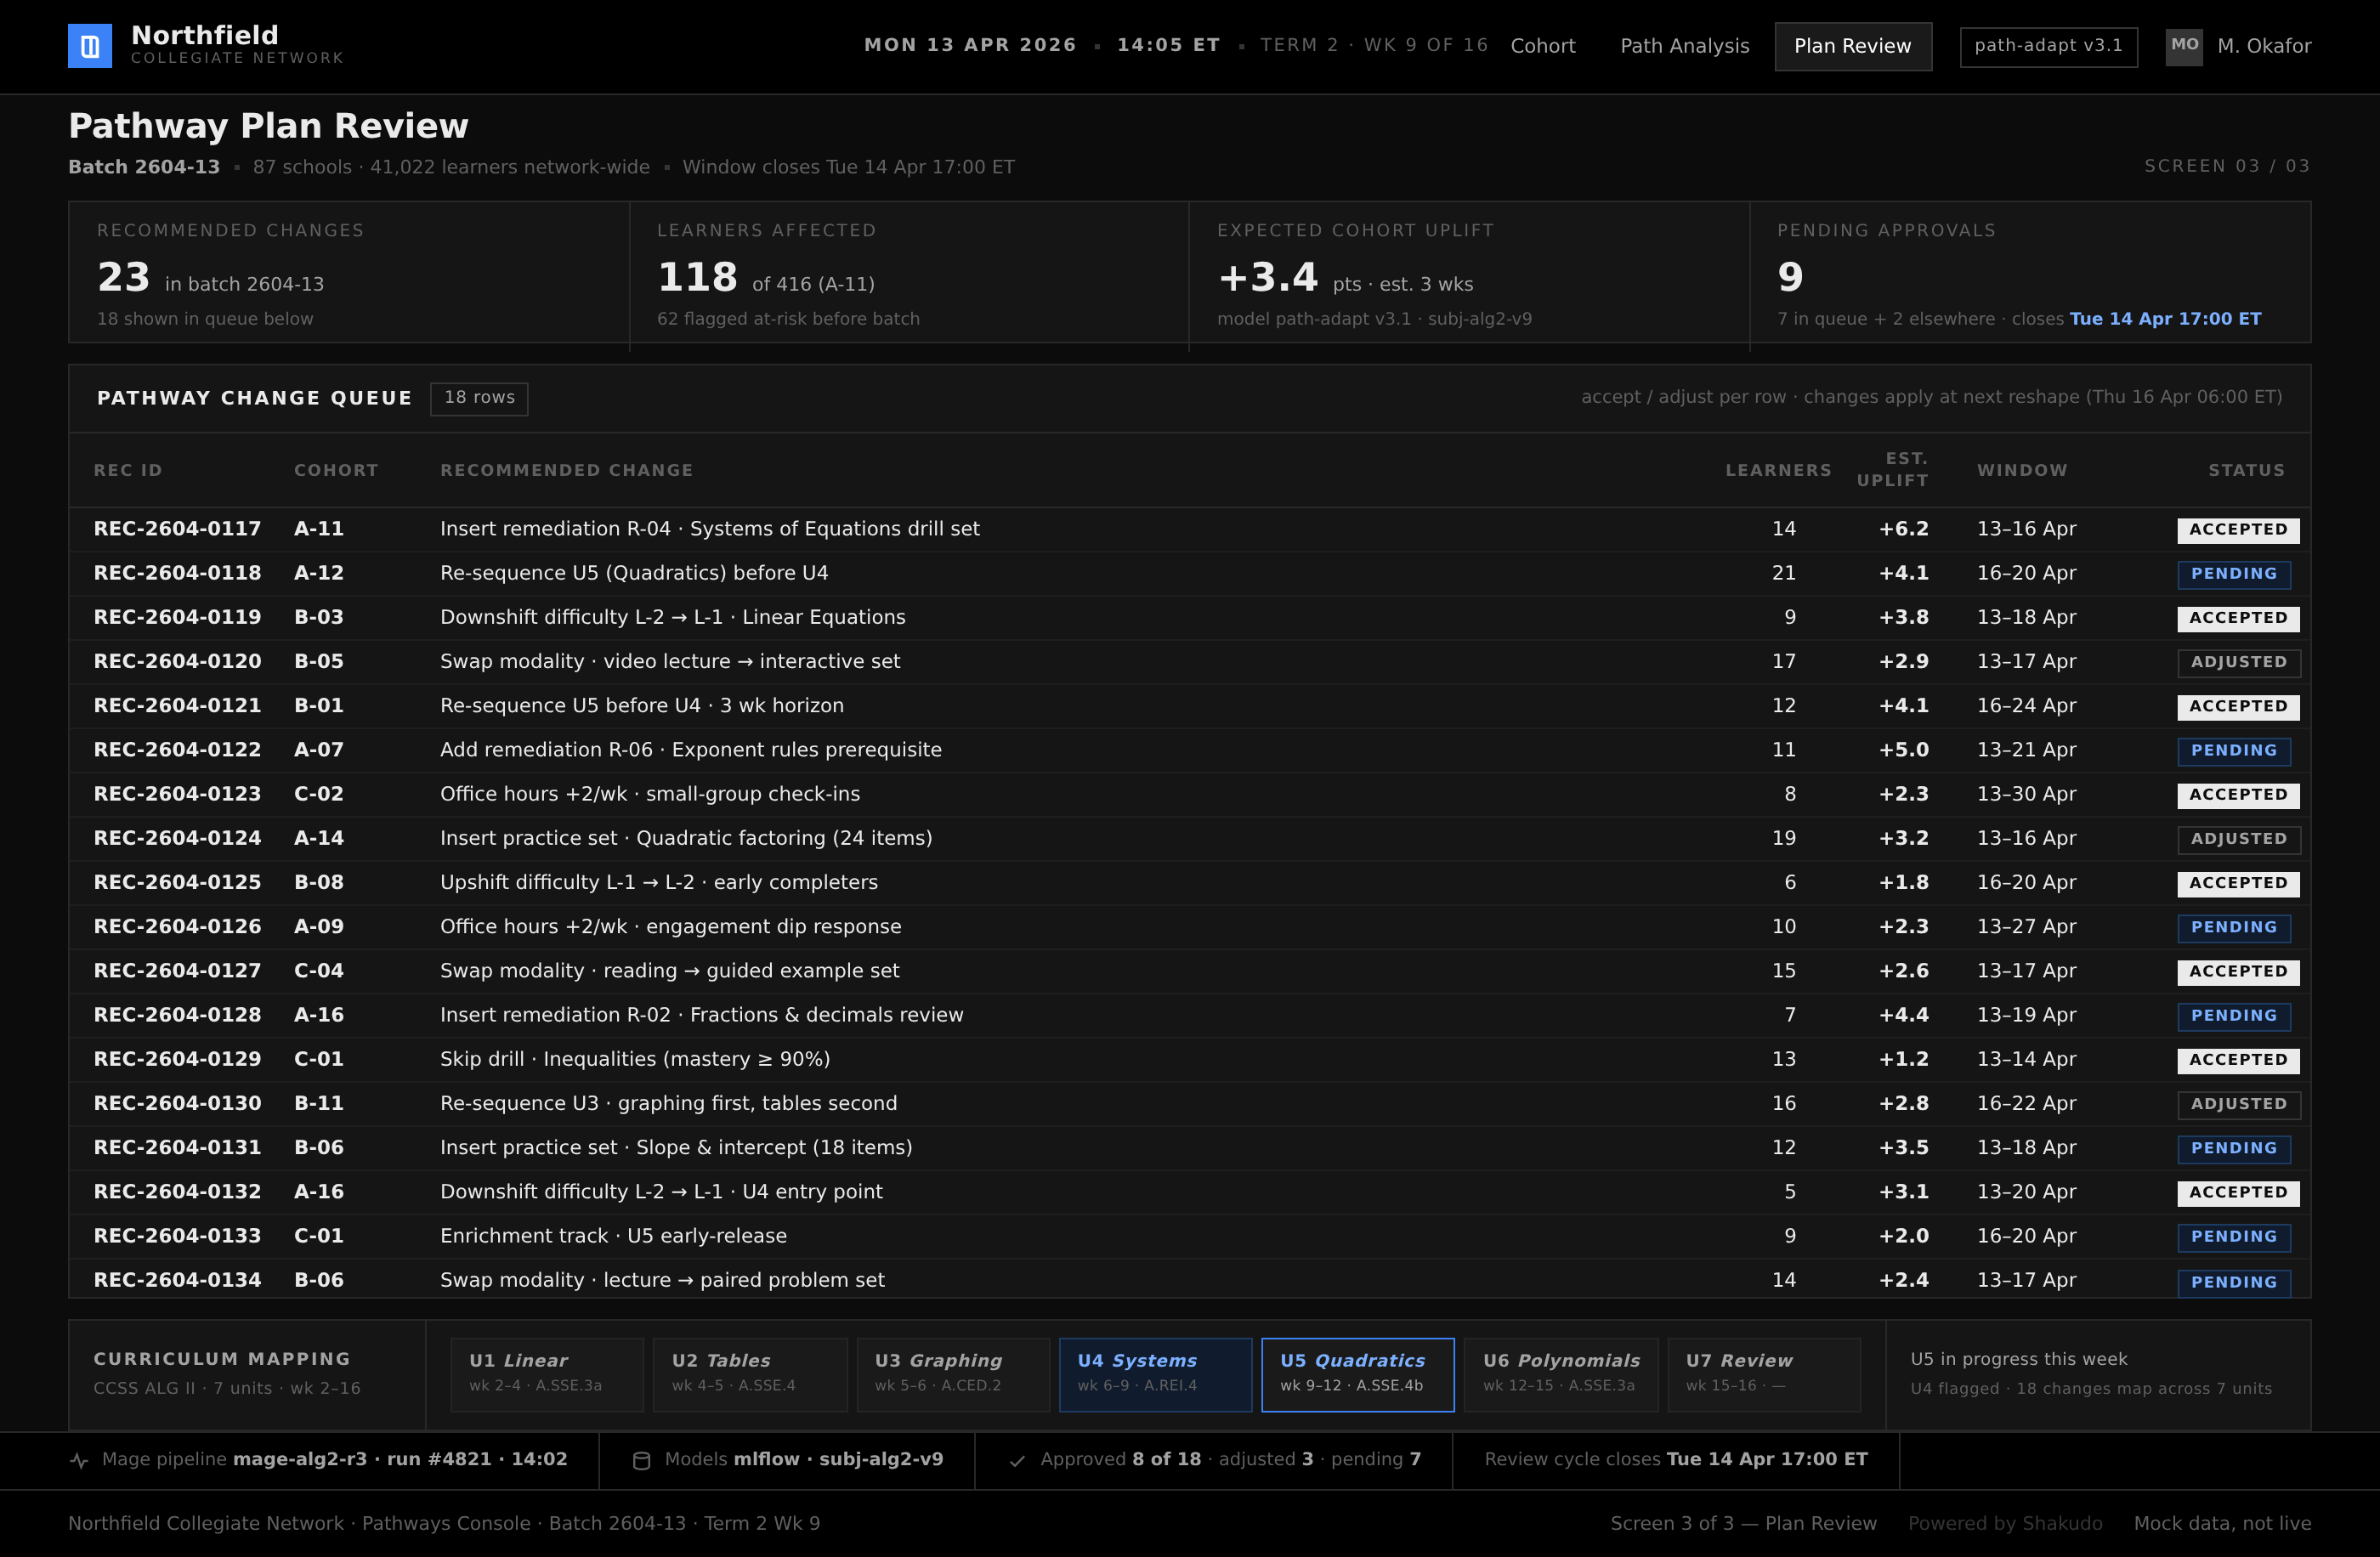Viewport: 2380px width, 1557px height.
Task: Sort by the EST. UPLIFT column header
Action: (x=1892, y=469)
